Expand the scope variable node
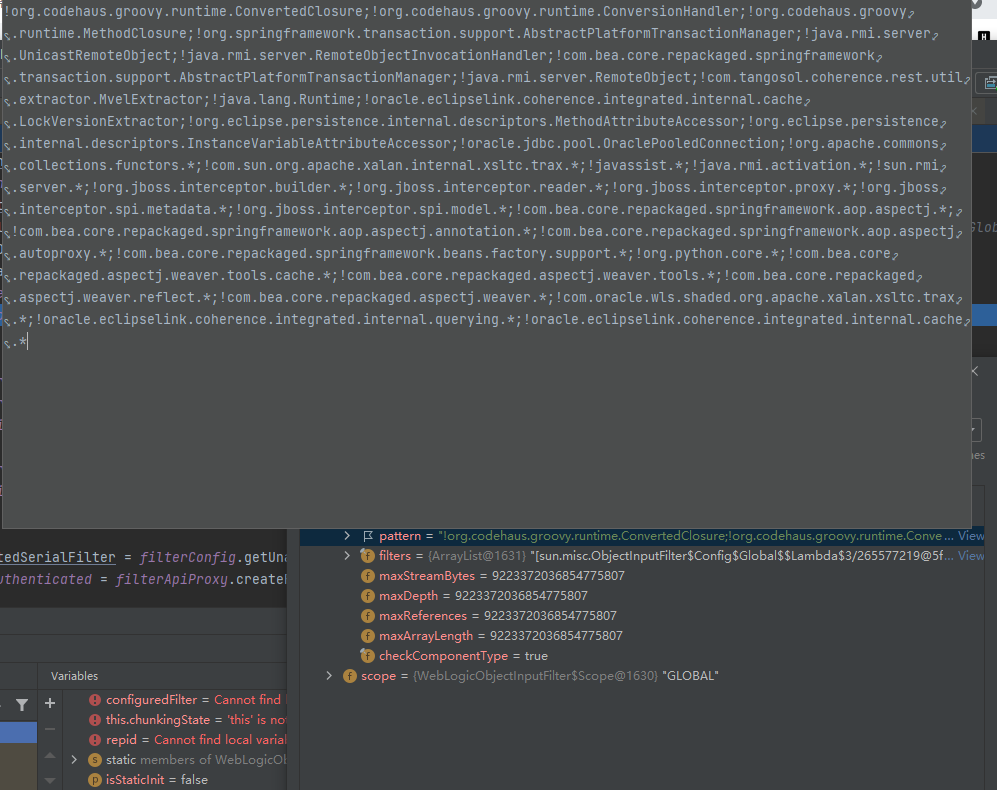 click(x=329, y=676)
